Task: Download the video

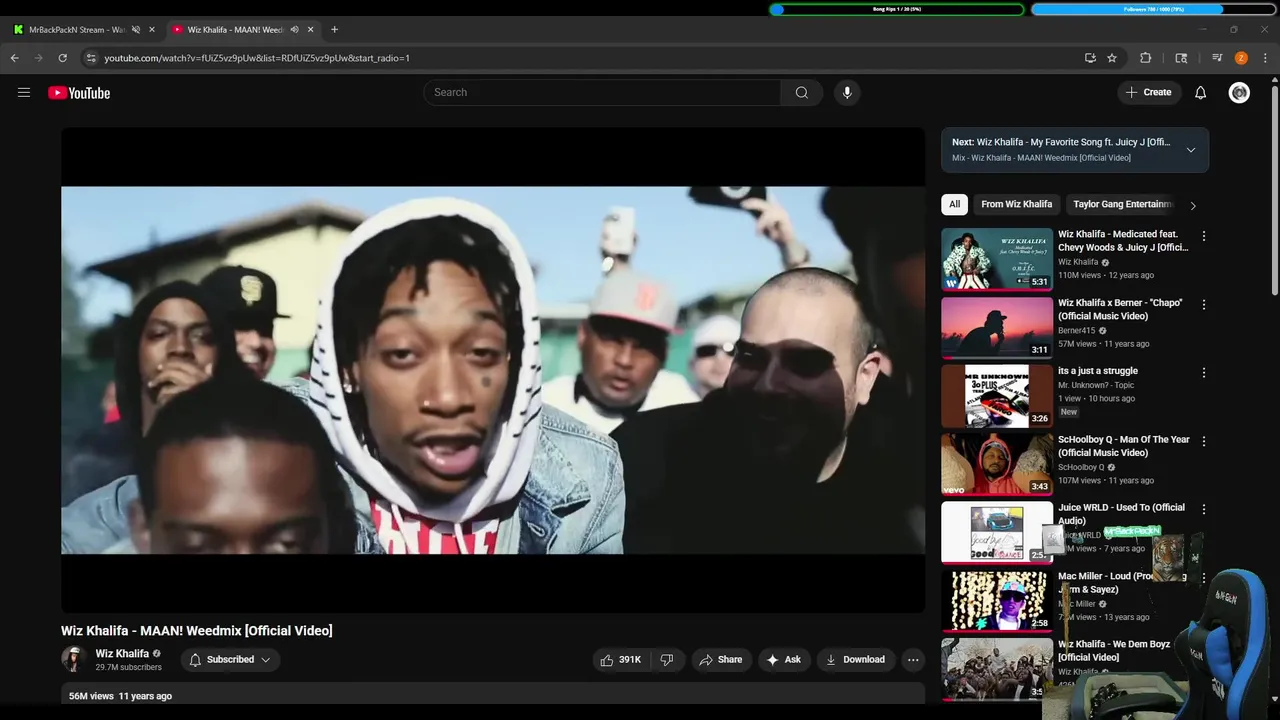Action: [x=855, y=660]
